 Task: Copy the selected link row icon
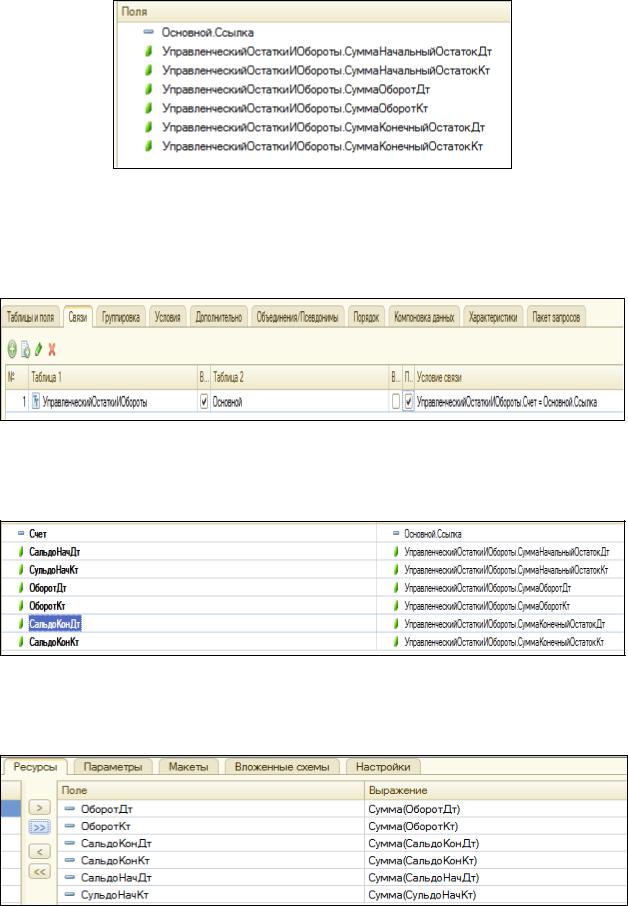click(25, 349)
